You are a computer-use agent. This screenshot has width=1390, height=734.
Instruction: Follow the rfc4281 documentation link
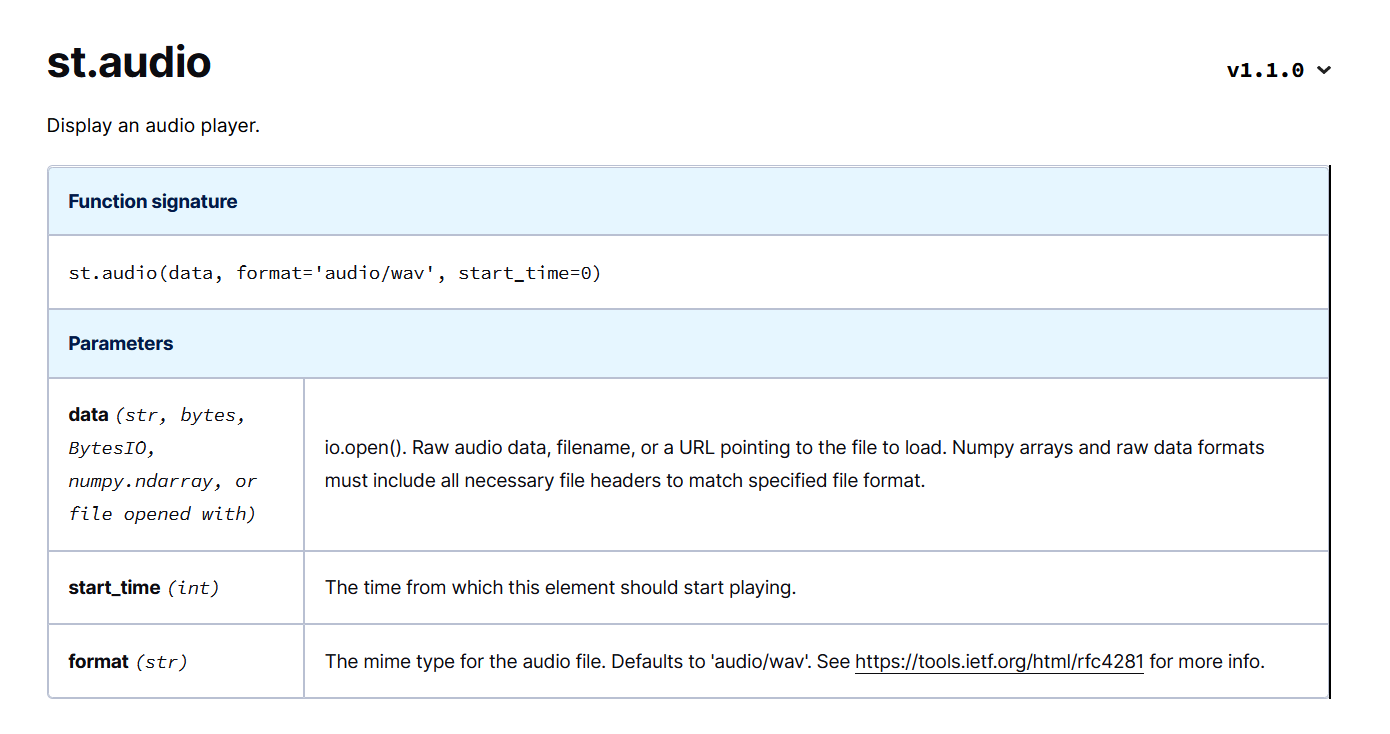click(998, 661)
